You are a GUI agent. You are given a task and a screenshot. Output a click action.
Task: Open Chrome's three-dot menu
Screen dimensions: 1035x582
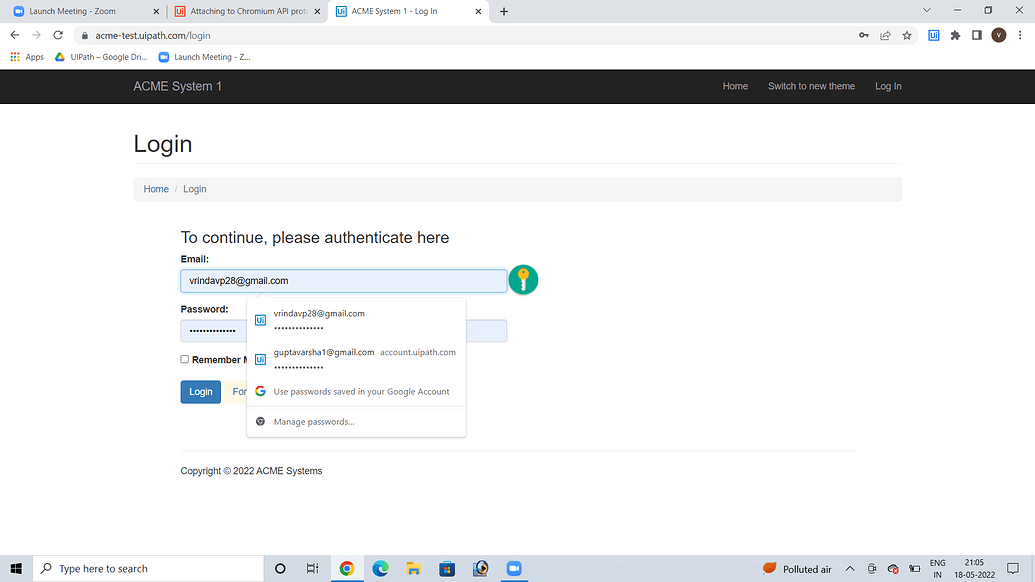[1019, 34]
